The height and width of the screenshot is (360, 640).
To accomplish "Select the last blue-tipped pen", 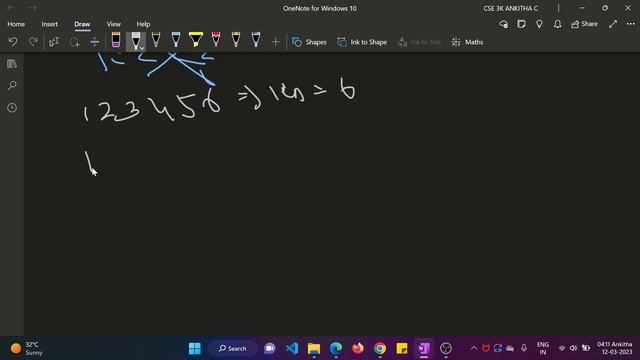I will coord(256,40).
